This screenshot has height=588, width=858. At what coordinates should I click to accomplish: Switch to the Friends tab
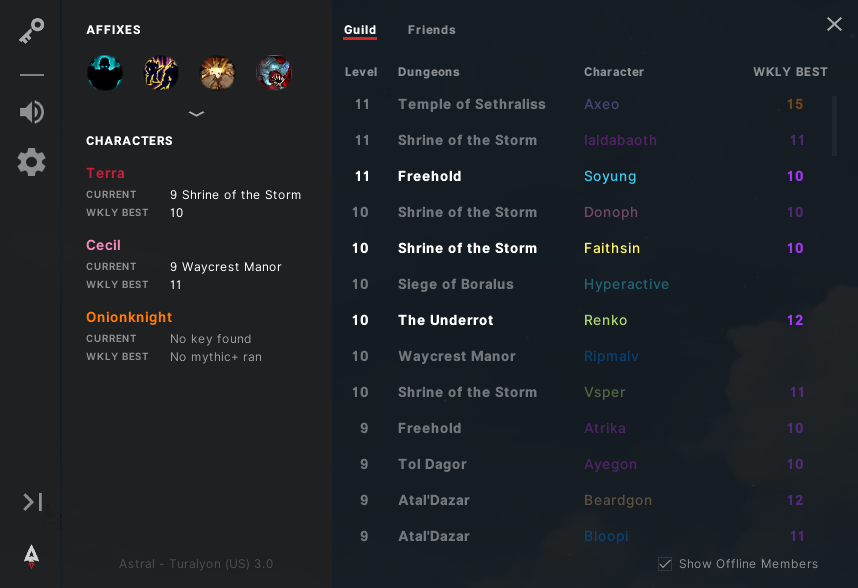click(431, 30)
